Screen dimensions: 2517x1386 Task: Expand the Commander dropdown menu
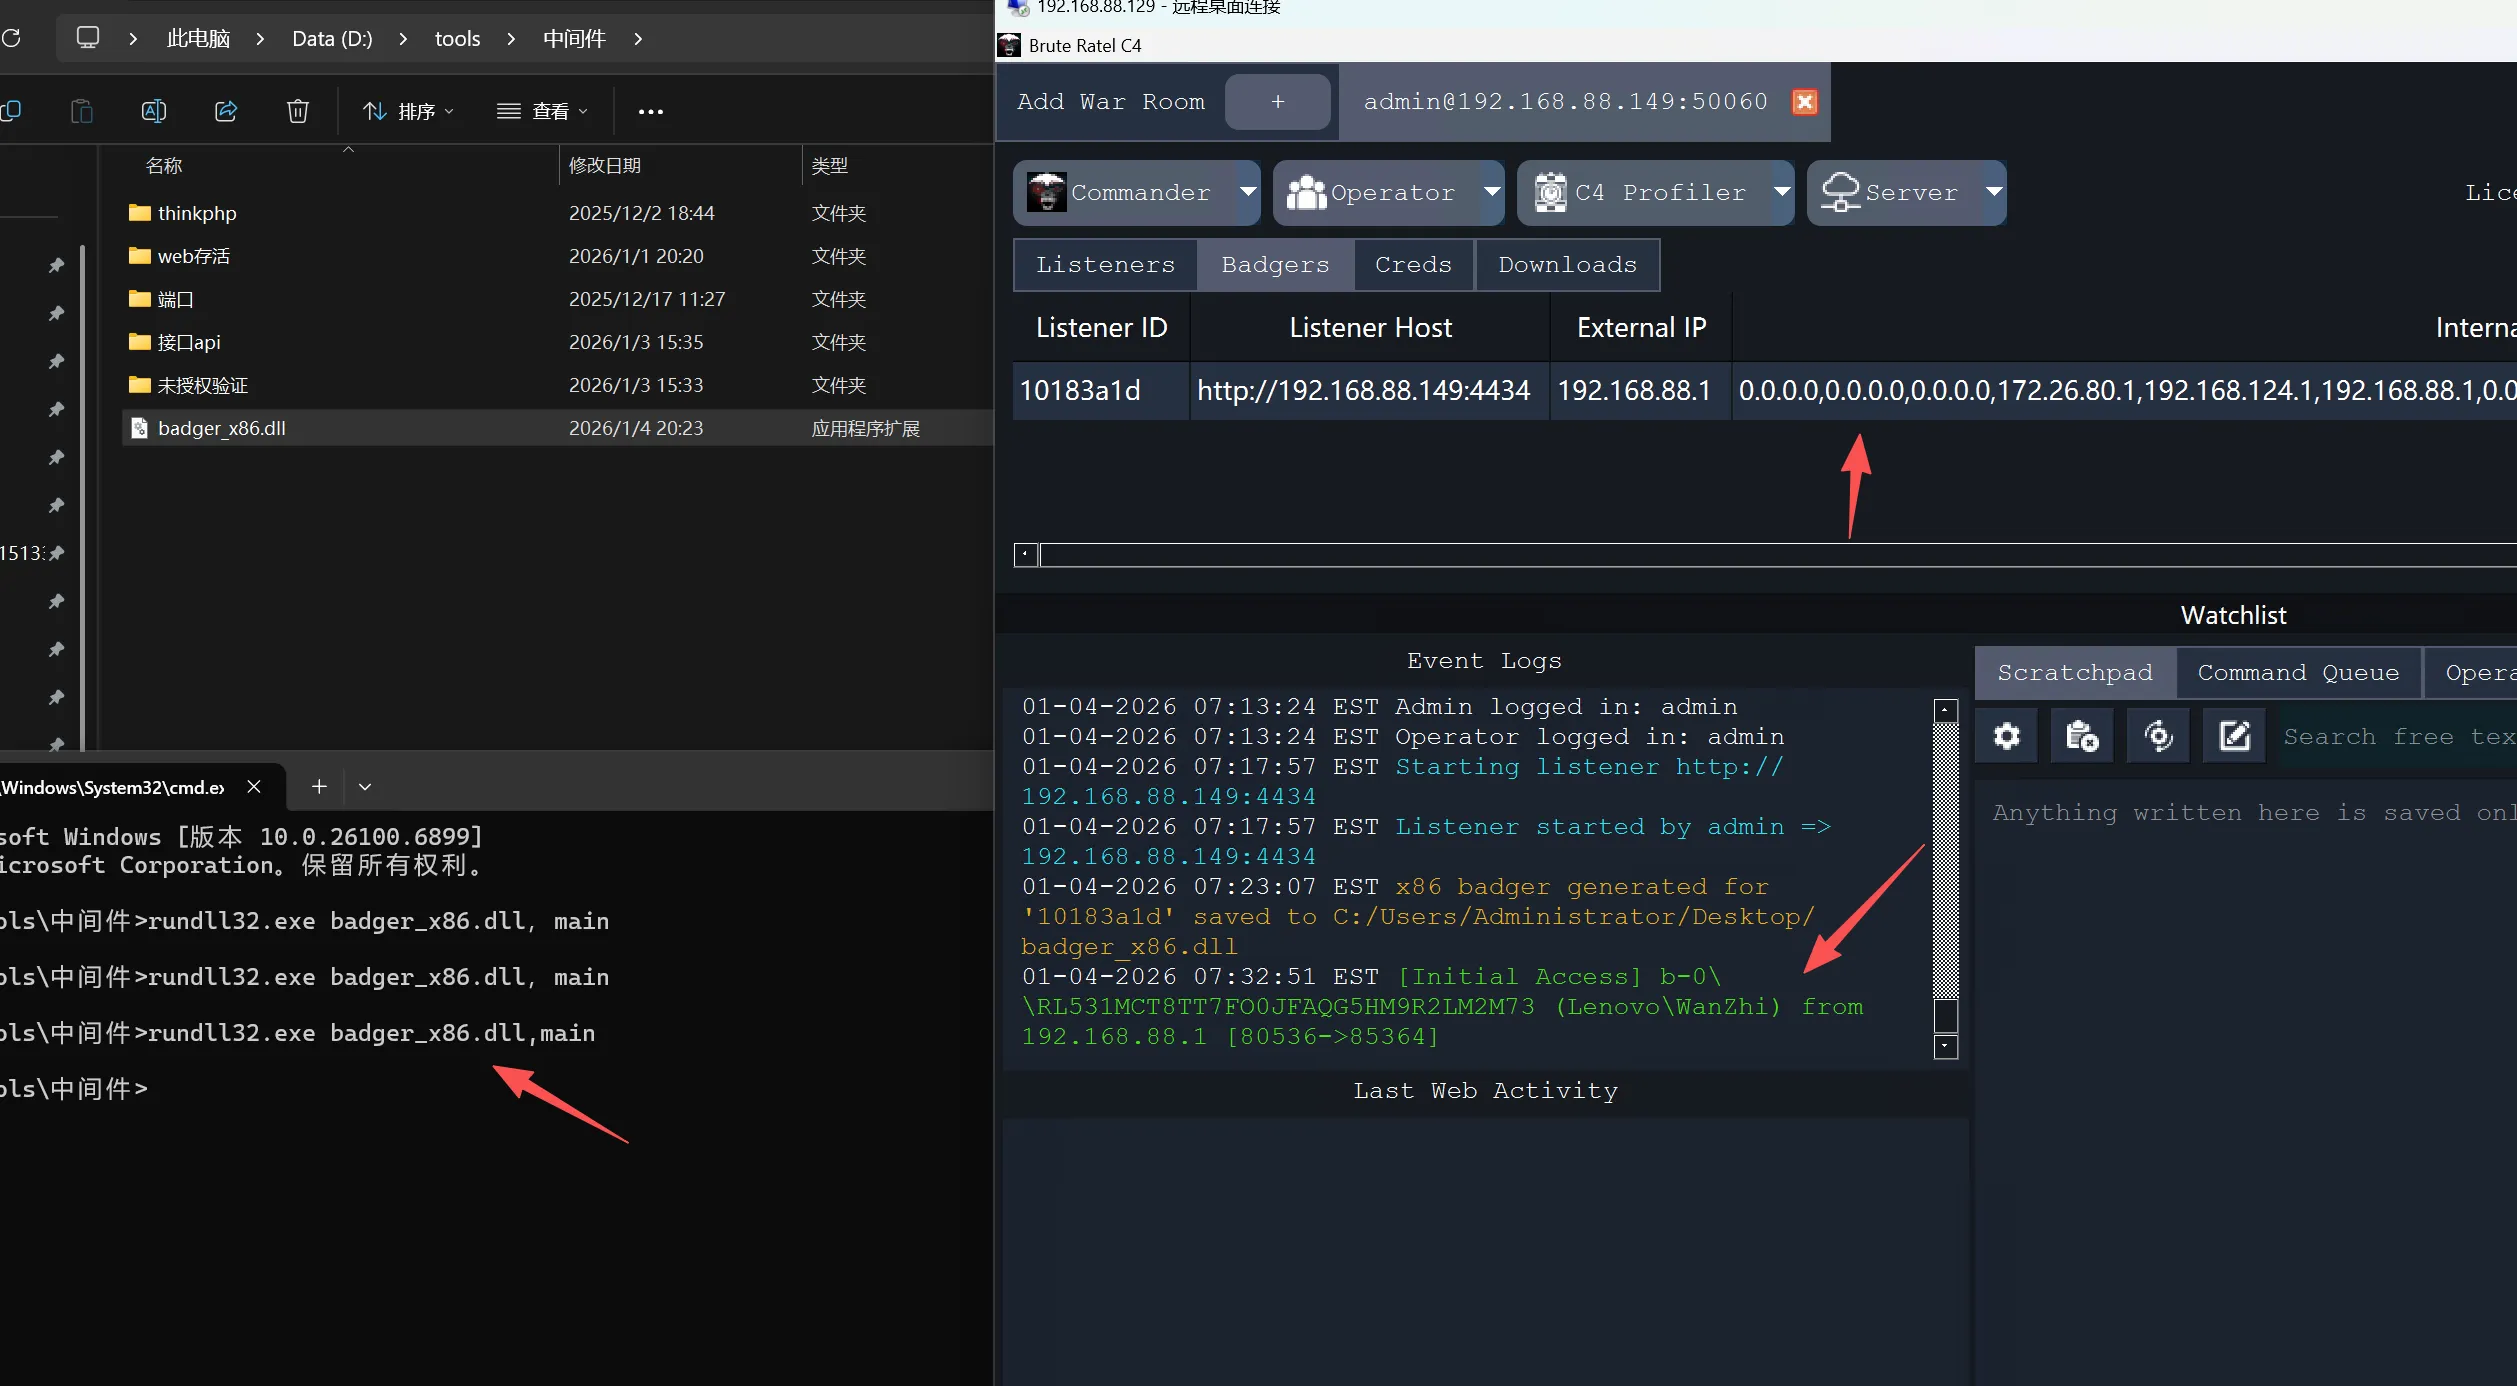click(x=1247, y=192)
